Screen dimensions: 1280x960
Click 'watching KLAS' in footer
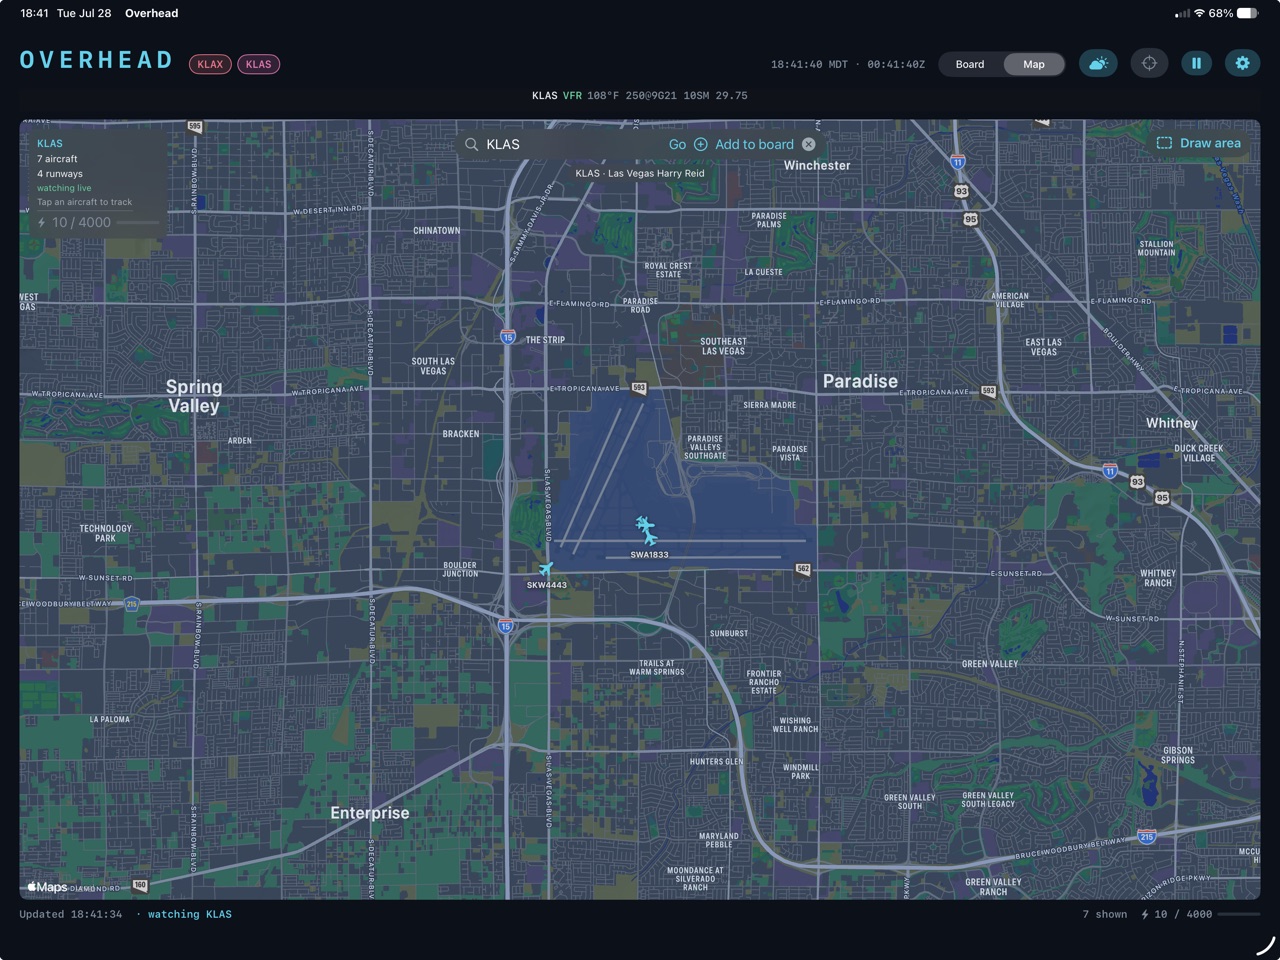tap(190, 914)
